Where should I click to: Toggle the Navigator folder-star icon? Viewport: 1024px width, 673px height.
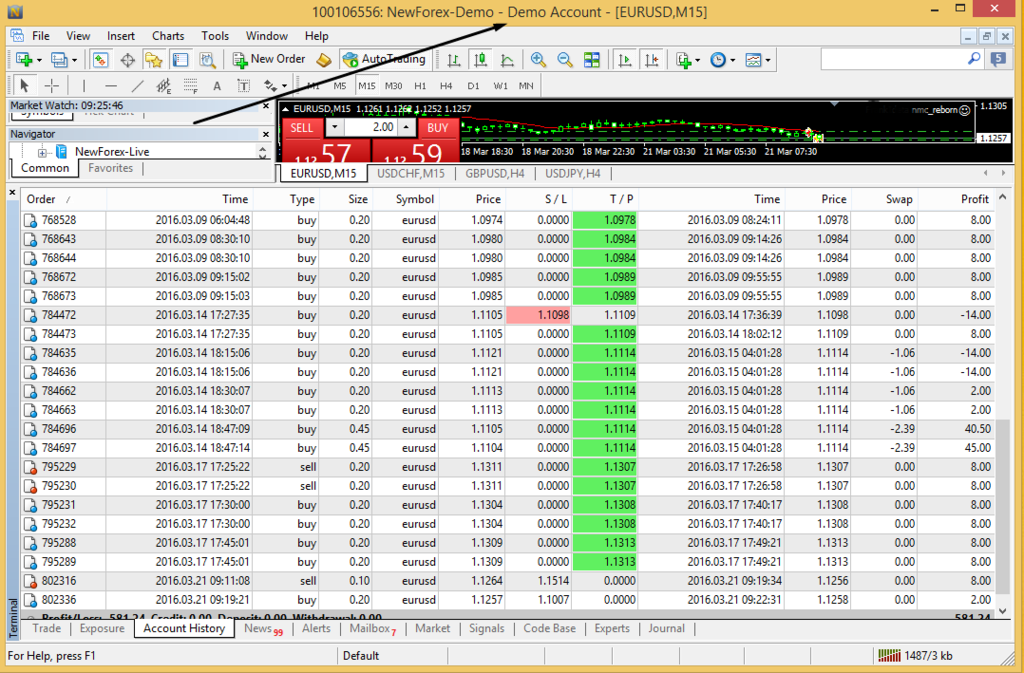point(153,60)
